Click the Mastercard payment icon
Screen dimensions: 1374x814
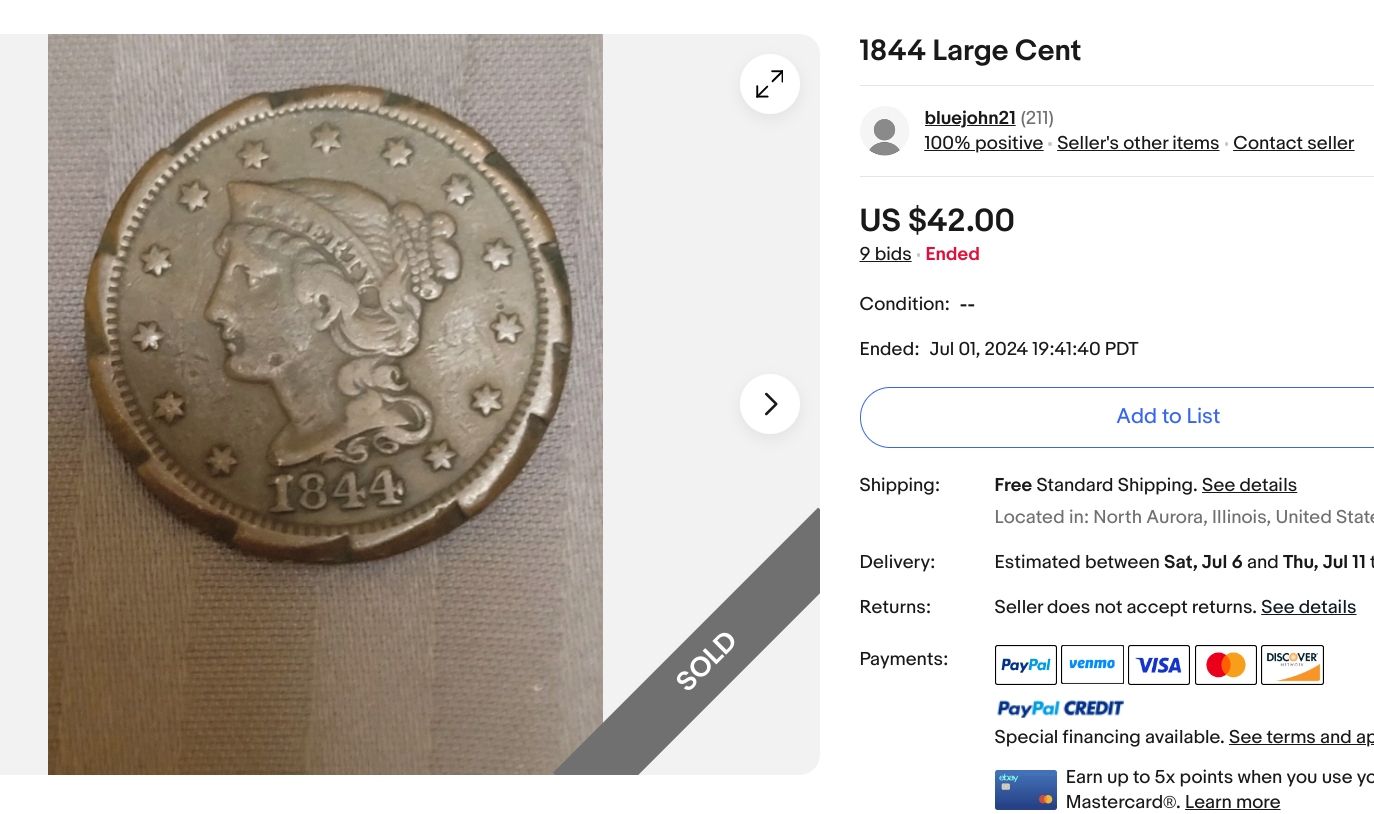coord(1225,665)
